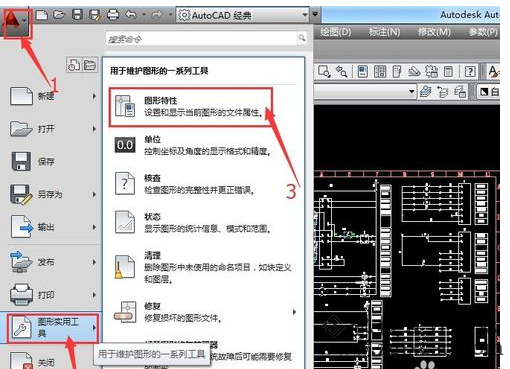The width and height of the screenshot is (510, 369).
Task: Click the zoom window icon in toolbar
Action: (324, 71)
